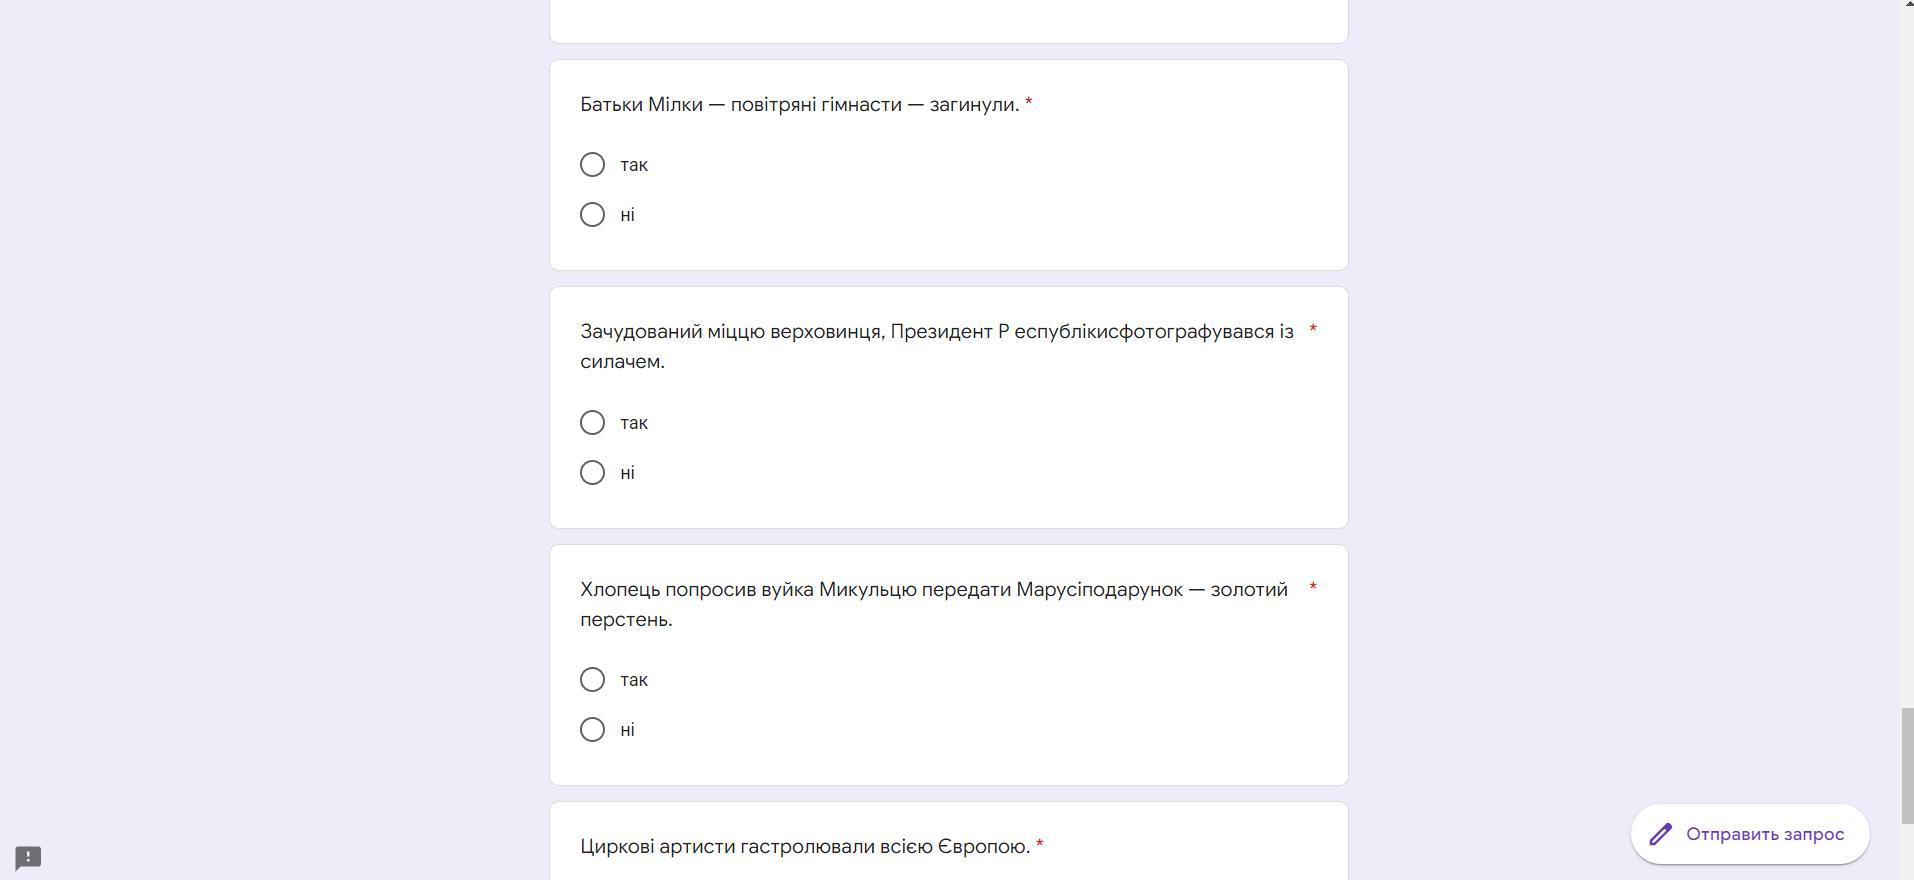The height and width of the screenshot is (880, 1914).
Task: Click the 'ні' label under силачем question
Action: [627, 473]
